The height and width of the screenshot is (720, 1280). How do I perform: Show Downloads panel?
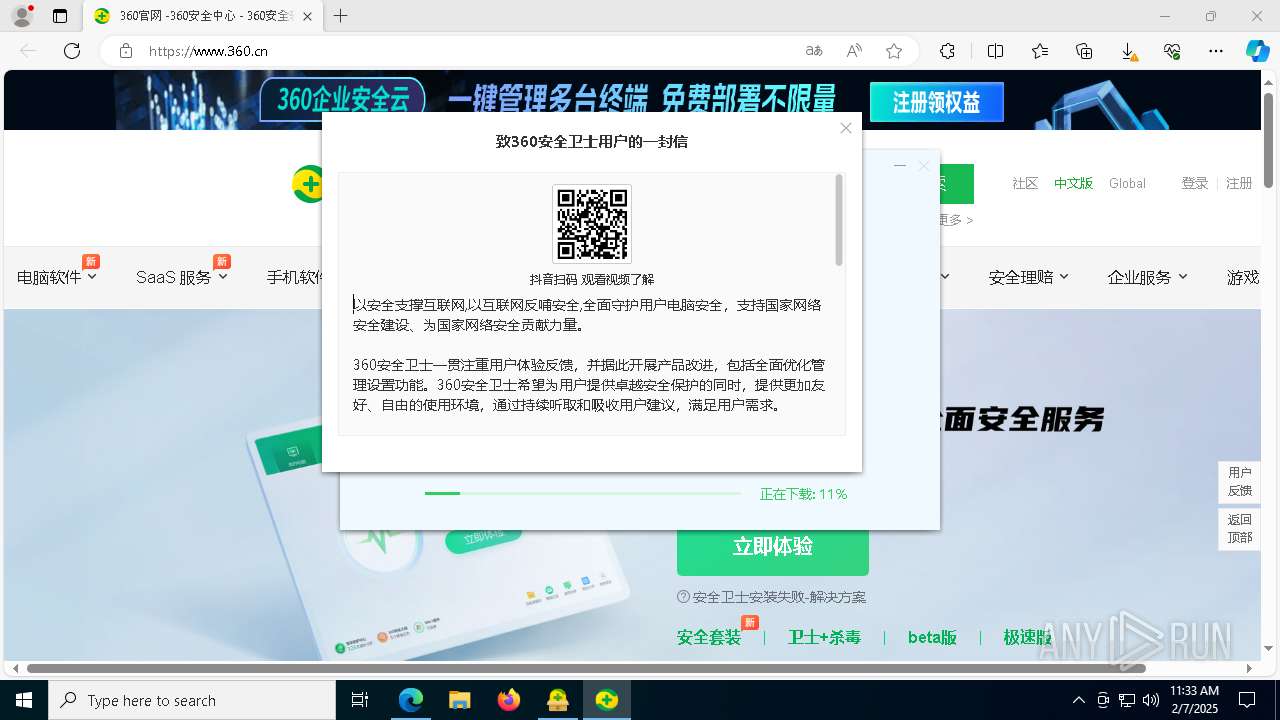click(x=1128, y=51)
